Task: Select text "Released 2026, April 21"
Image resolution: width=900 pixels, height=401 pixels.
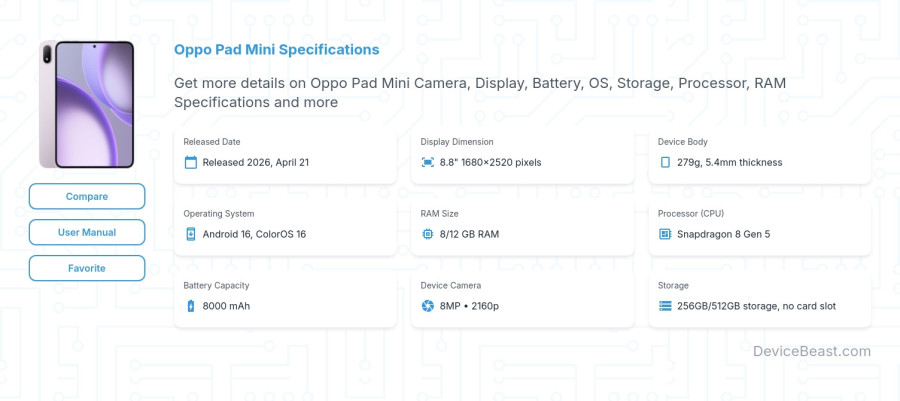Action: (x=255, y=162)
